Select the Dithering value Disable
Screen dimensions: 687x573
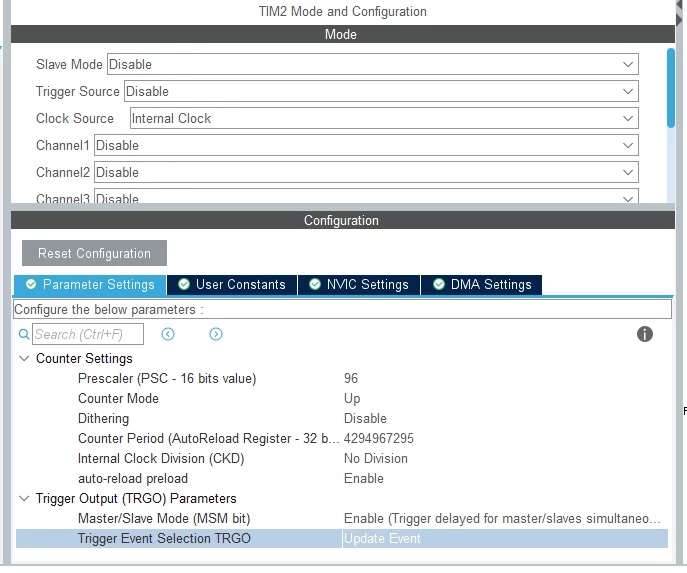pyautogui.click(x=365, y=419)
